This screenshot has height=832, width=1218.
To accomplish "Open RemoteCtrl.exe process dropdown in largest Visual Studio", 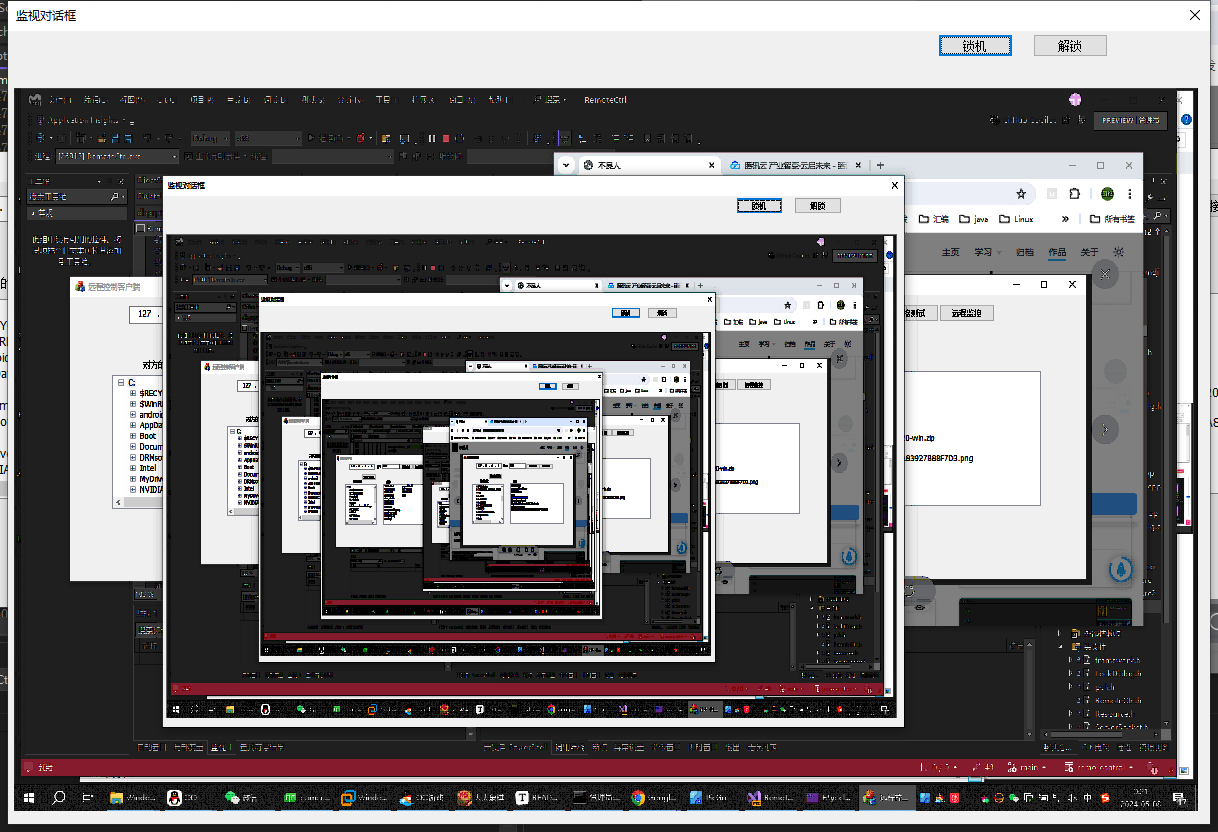I will (118, 156).
